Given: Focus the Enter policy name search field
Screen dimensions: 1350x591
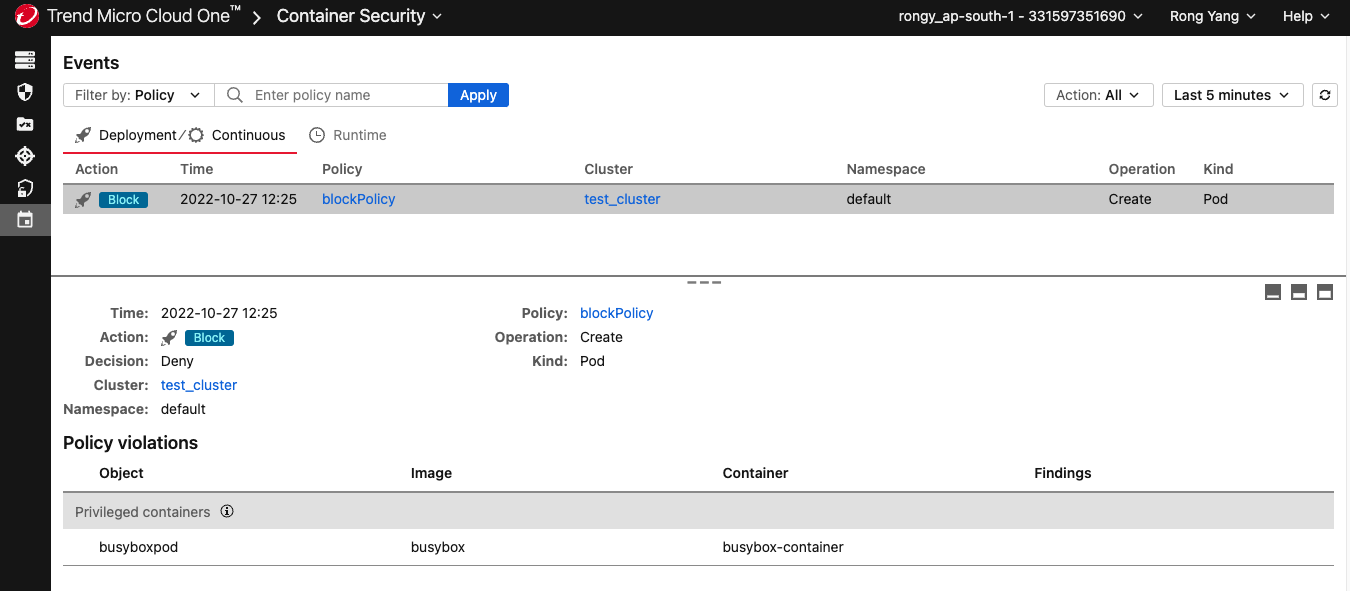Looking at the screenshot, I should pos(345,95).
